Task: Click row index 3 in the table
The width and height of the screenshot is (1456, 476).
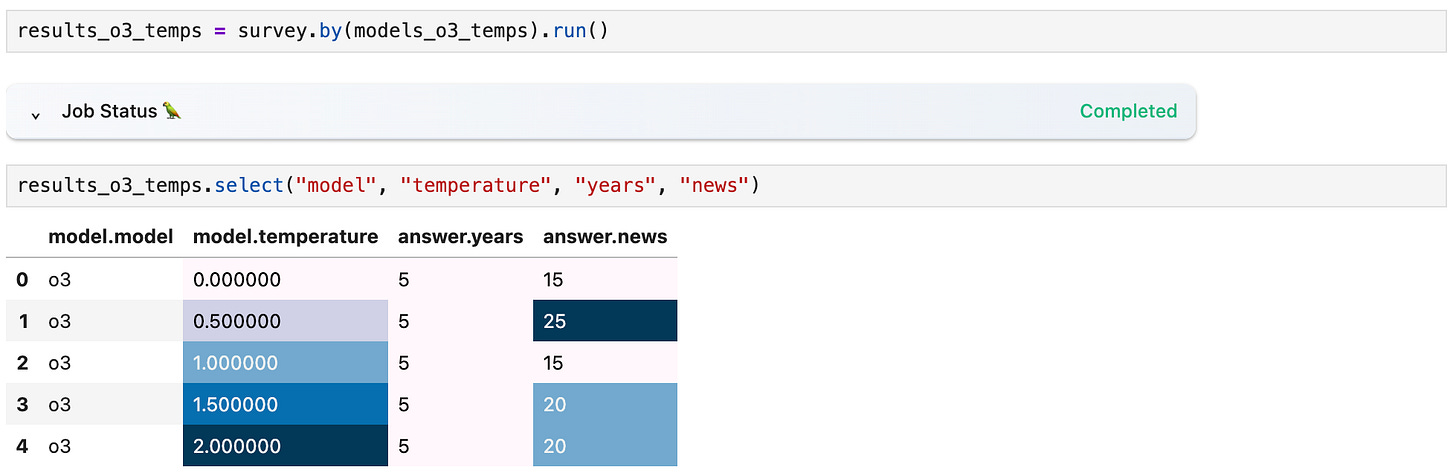Action: (x=22, y=404)
